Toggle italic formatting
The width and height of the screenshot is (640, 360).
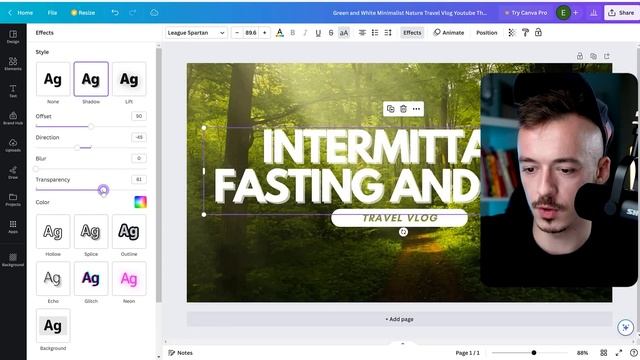[305, 33]
